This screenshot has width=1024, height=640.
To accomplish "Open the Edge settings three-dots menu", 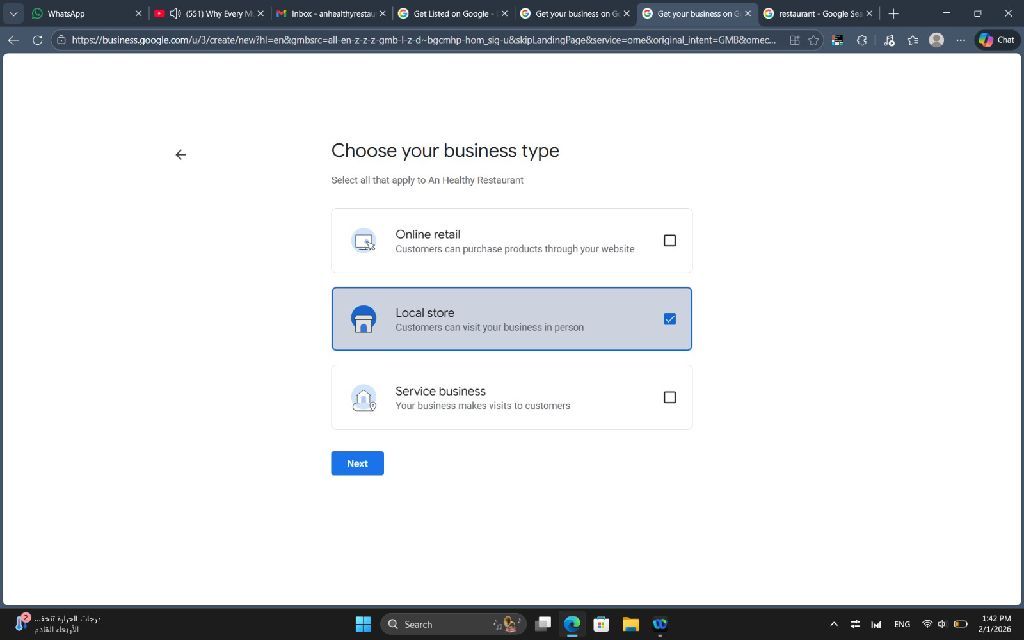I will (961, 40).
